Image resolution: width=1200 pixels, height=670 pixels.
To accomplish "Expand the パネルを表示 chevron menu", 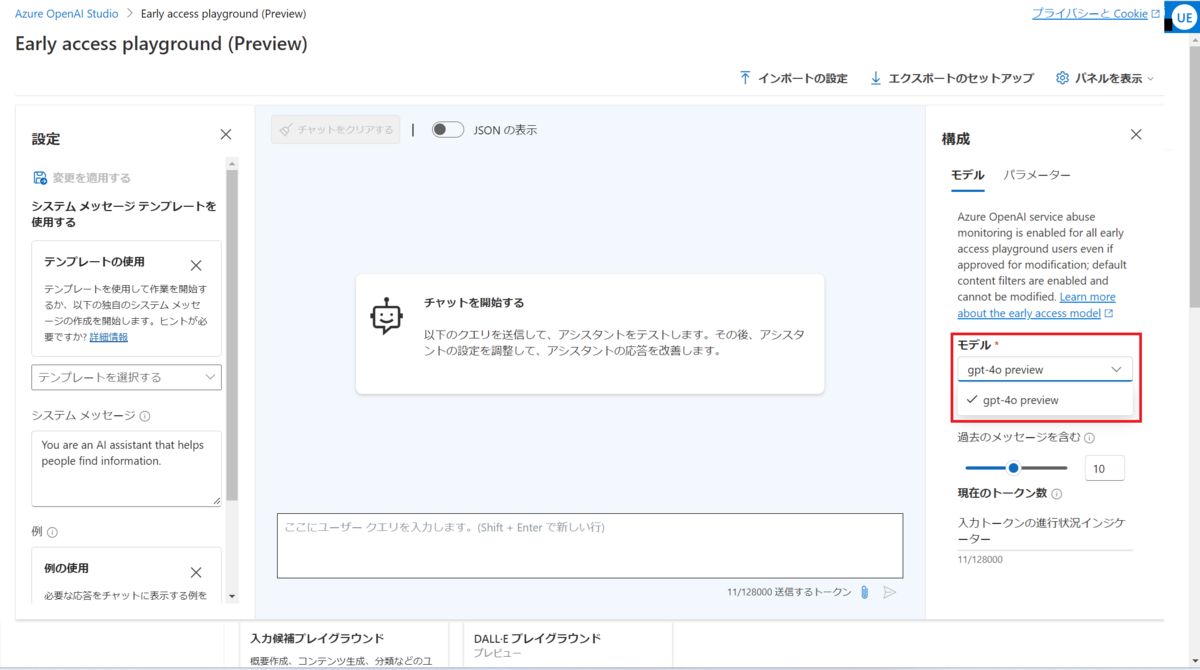I will tap(1150, 79).
